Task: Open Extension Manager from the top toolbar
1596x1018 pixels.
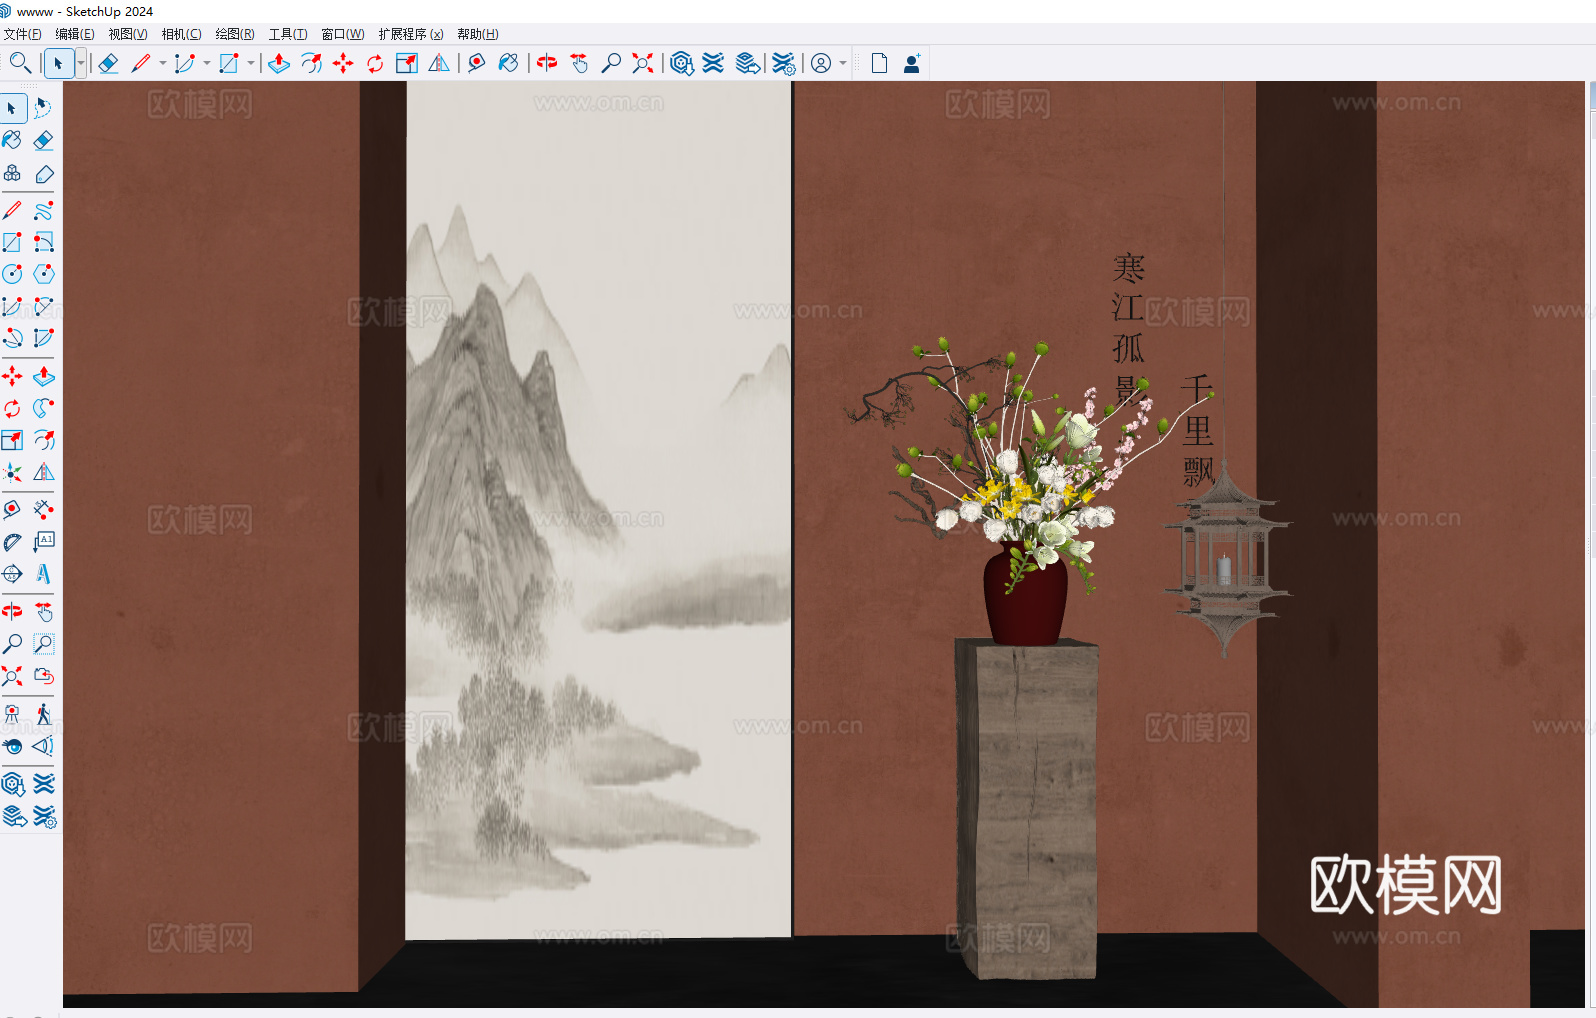Action: tap(783, 63)
